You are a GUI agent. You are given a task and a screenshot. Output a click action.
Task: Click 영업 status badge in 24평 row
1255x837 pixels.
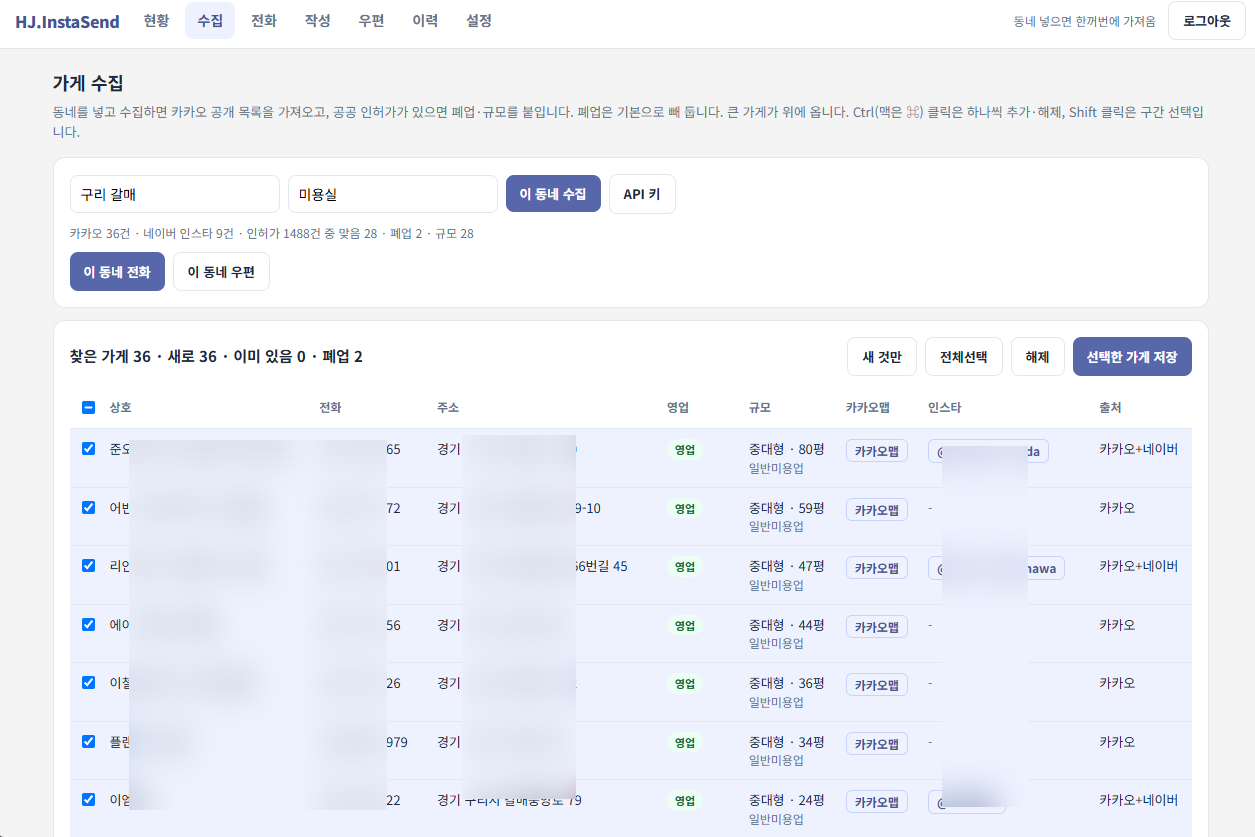point(685,801)
